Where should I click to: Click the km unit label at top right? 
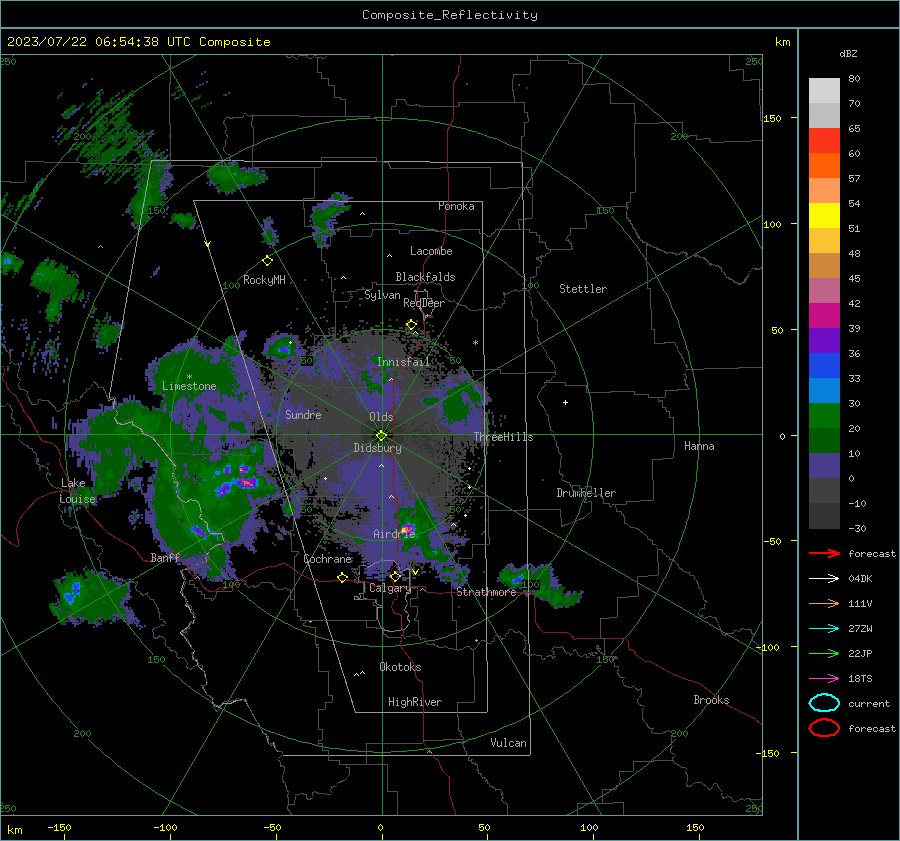pyautogui.click(x=783, y=42)
